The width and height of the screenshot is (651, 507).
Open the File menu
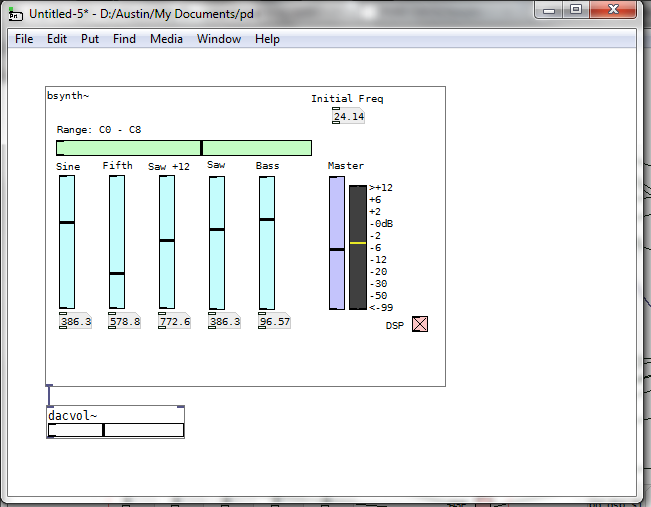click(24, 39)
